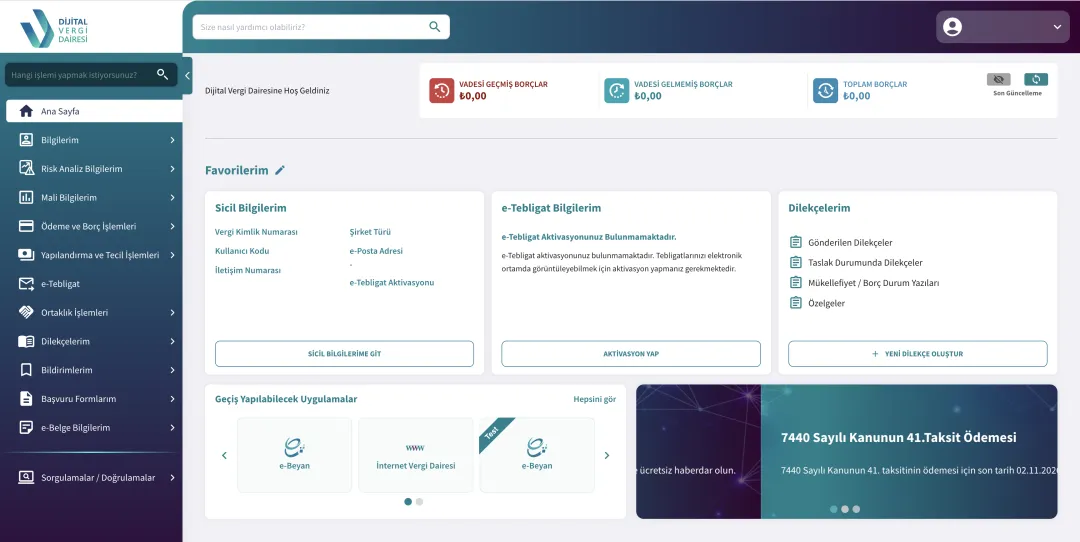Screen dimensions: 1080x542
Task: Open the Hepsini gör link
Action: coord(594,399)
